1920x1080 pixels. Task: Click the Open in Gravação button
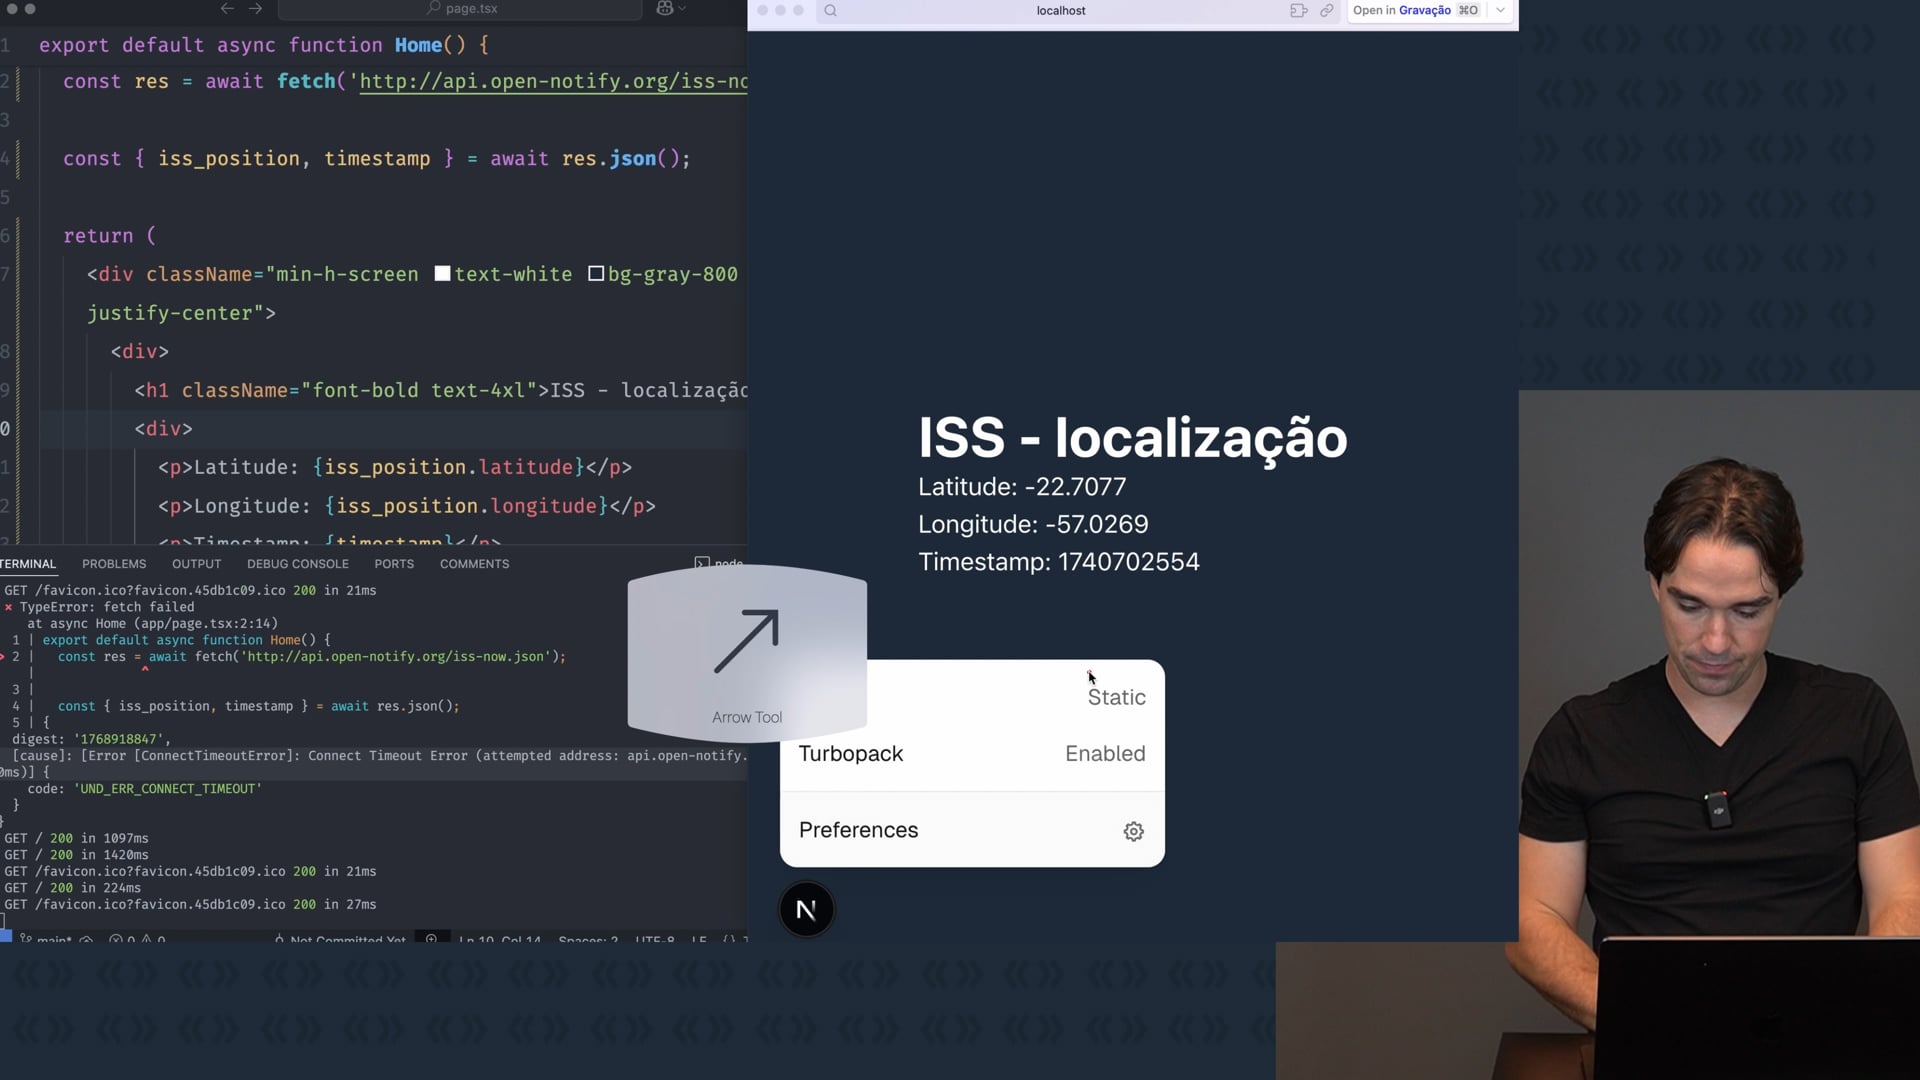click(1414, 11)
